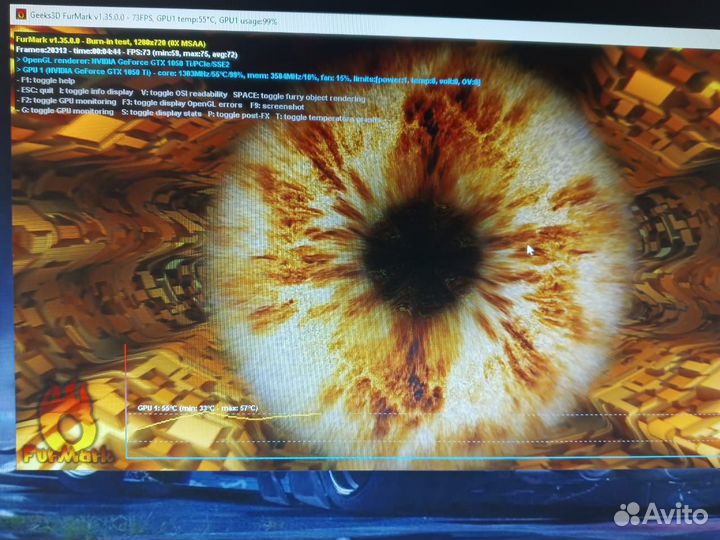Click the Avito watermark logo

(660, 514)
